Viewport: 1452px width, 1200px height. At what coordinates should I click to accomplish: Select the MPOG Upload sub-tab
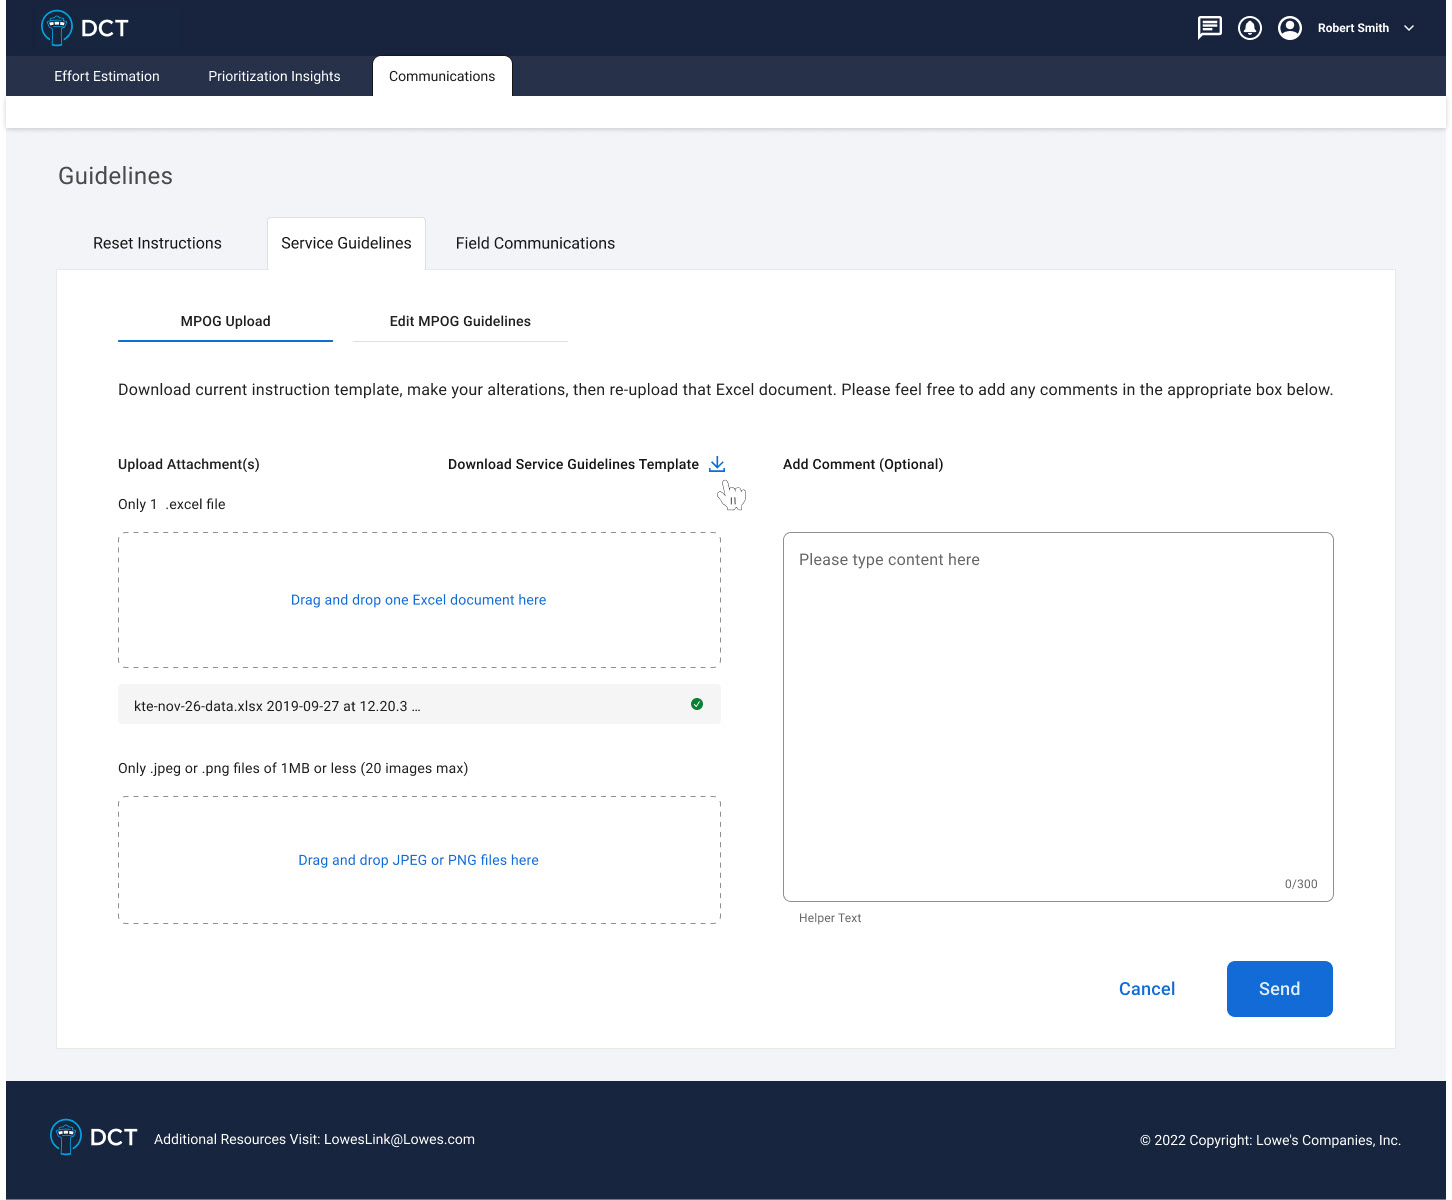(225, 321)
